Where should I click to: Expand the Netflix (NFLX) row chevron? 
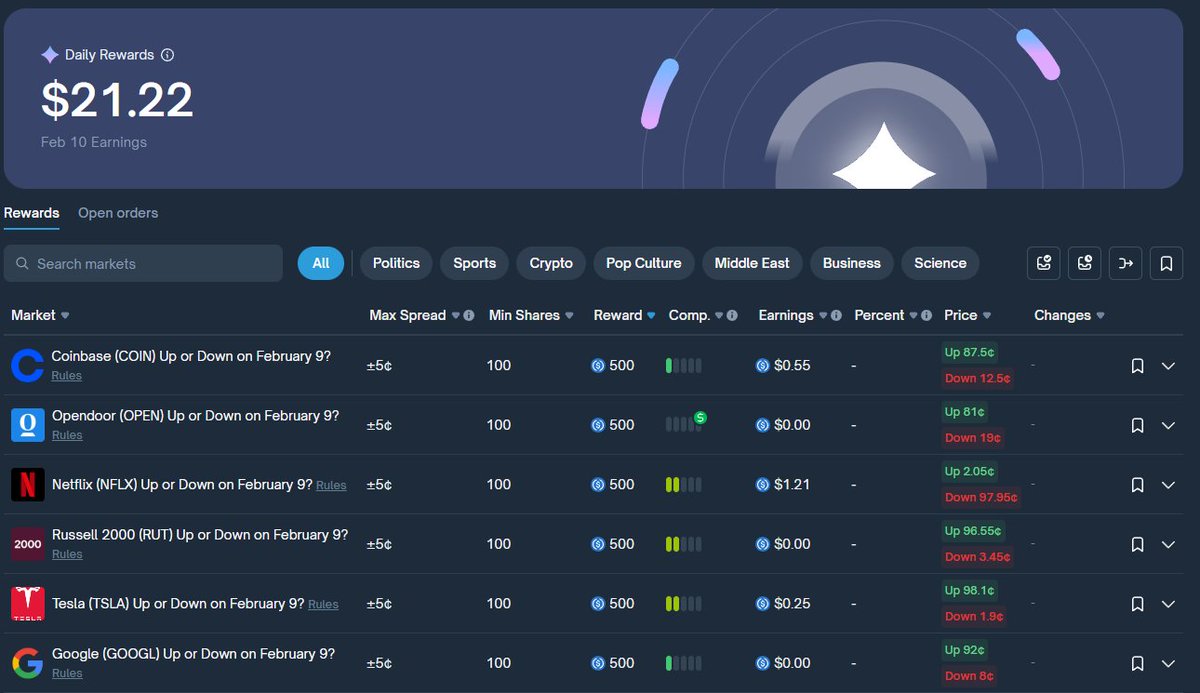pyautogui.click(x=1168, y=485)
